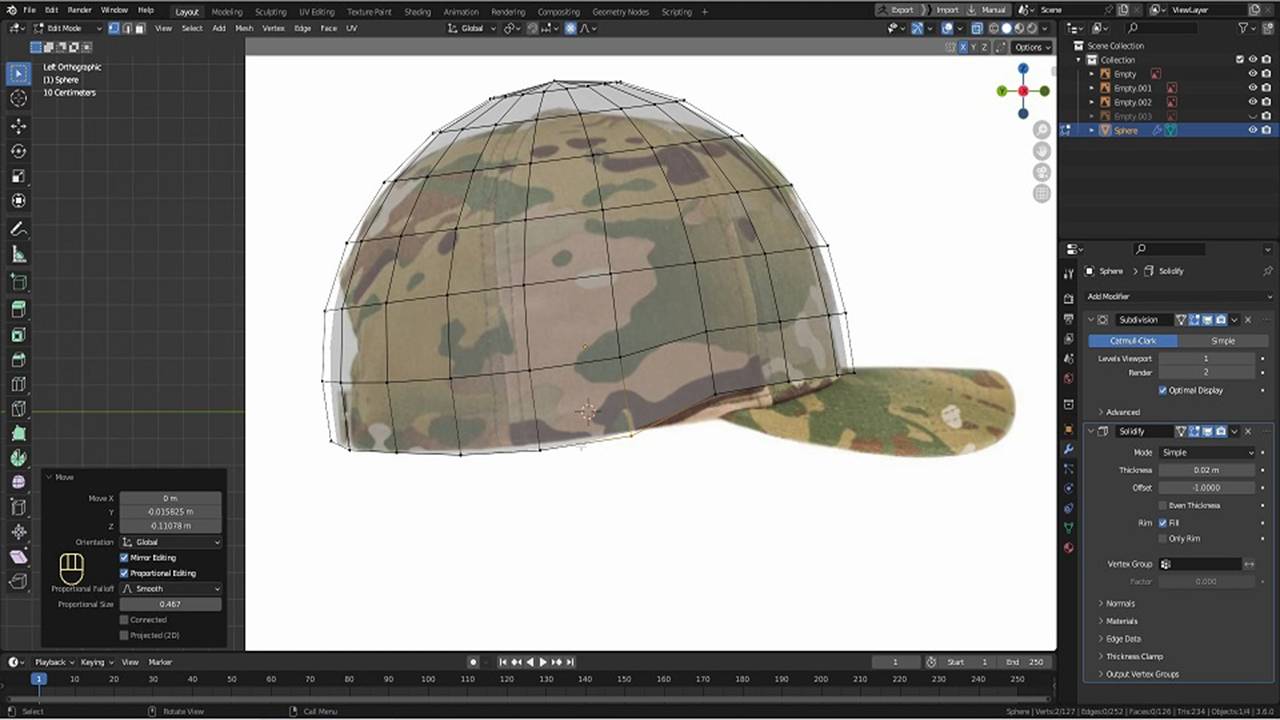Open the Modifiers wrench properties tab

(x=1069, y=450)
